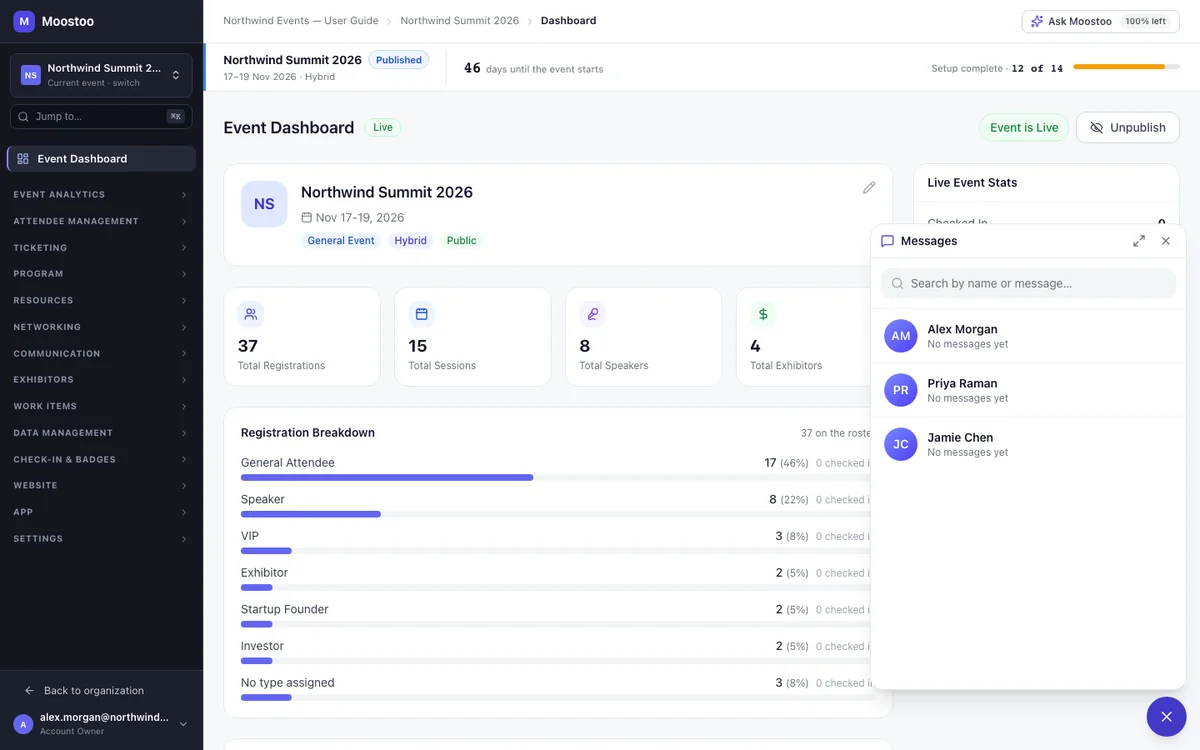
Task: Expand the Networking section
Action: pyautogui.click(x=101, y=327)
